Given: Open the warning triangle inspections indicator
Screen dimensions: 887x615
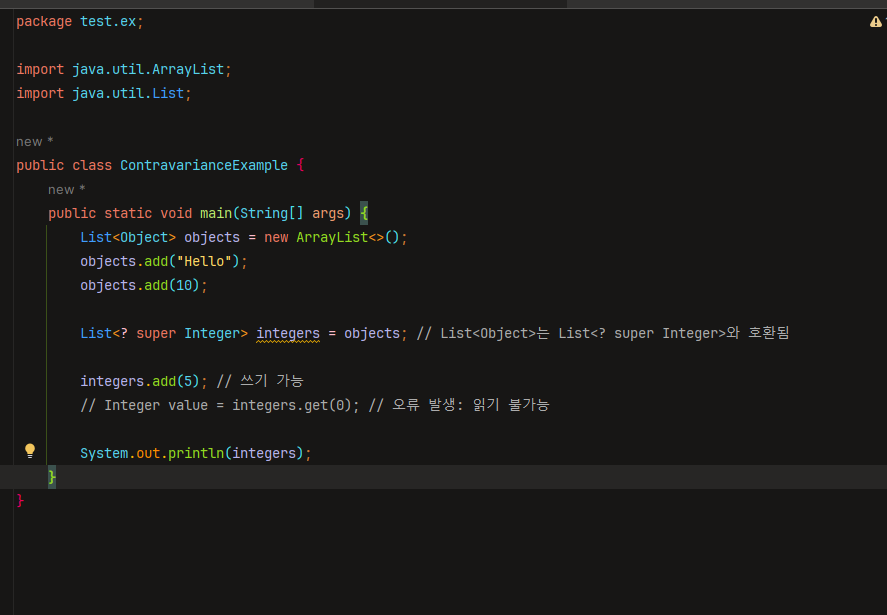Looking at the screenshot, I should pos(875,22).
